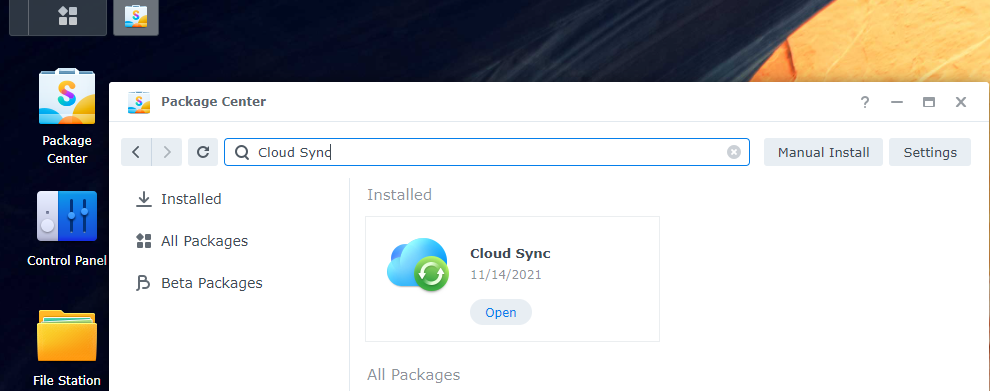Click the Cloud Sync package icon

coord(418,265)
